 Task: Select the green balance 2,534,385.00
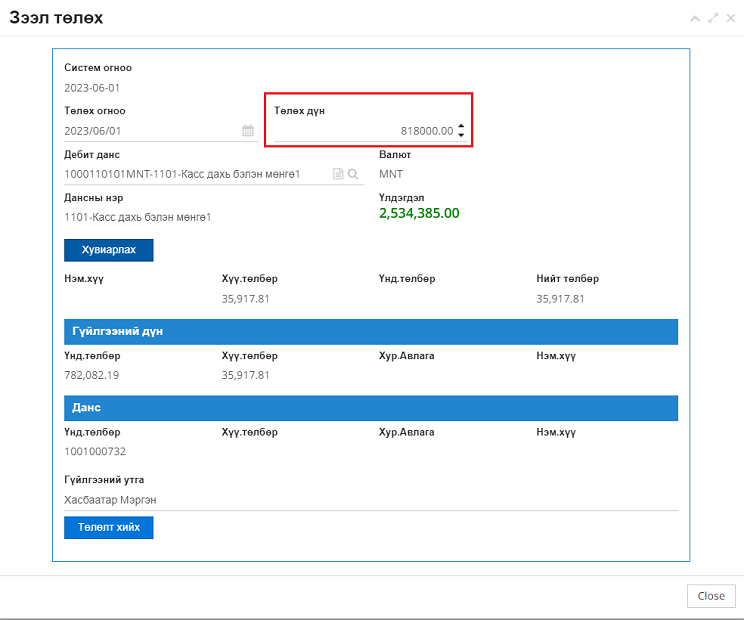tap(419, 213)
